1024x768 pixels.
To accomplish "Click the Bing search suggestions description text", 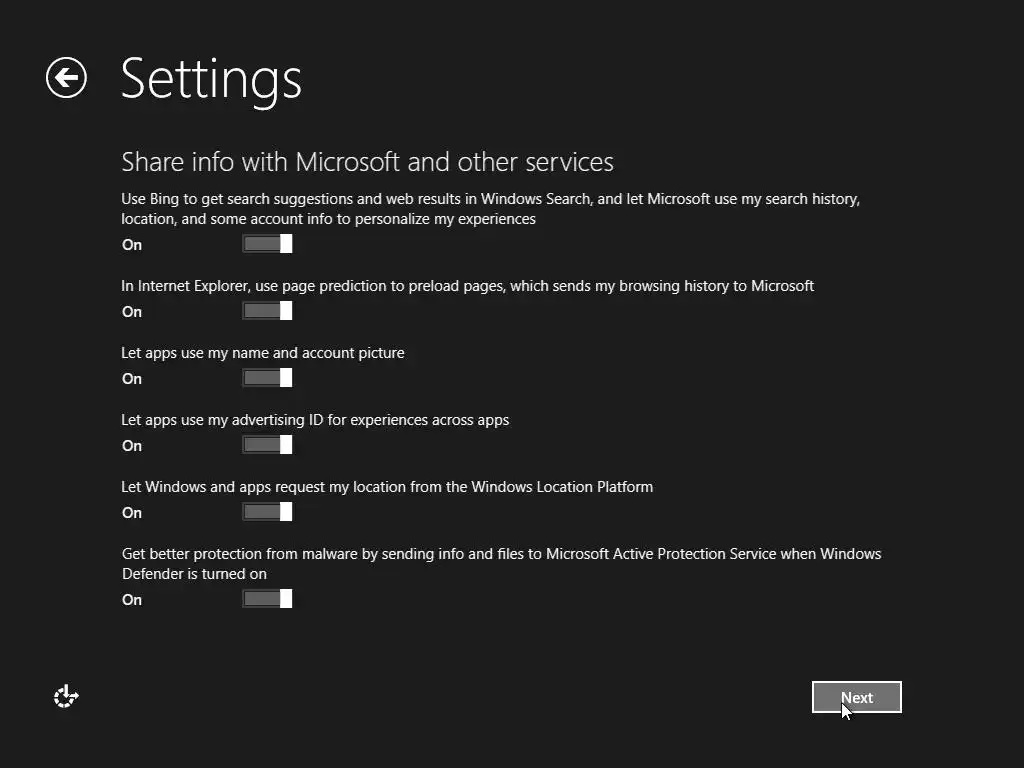I will (x=490, y=208).
